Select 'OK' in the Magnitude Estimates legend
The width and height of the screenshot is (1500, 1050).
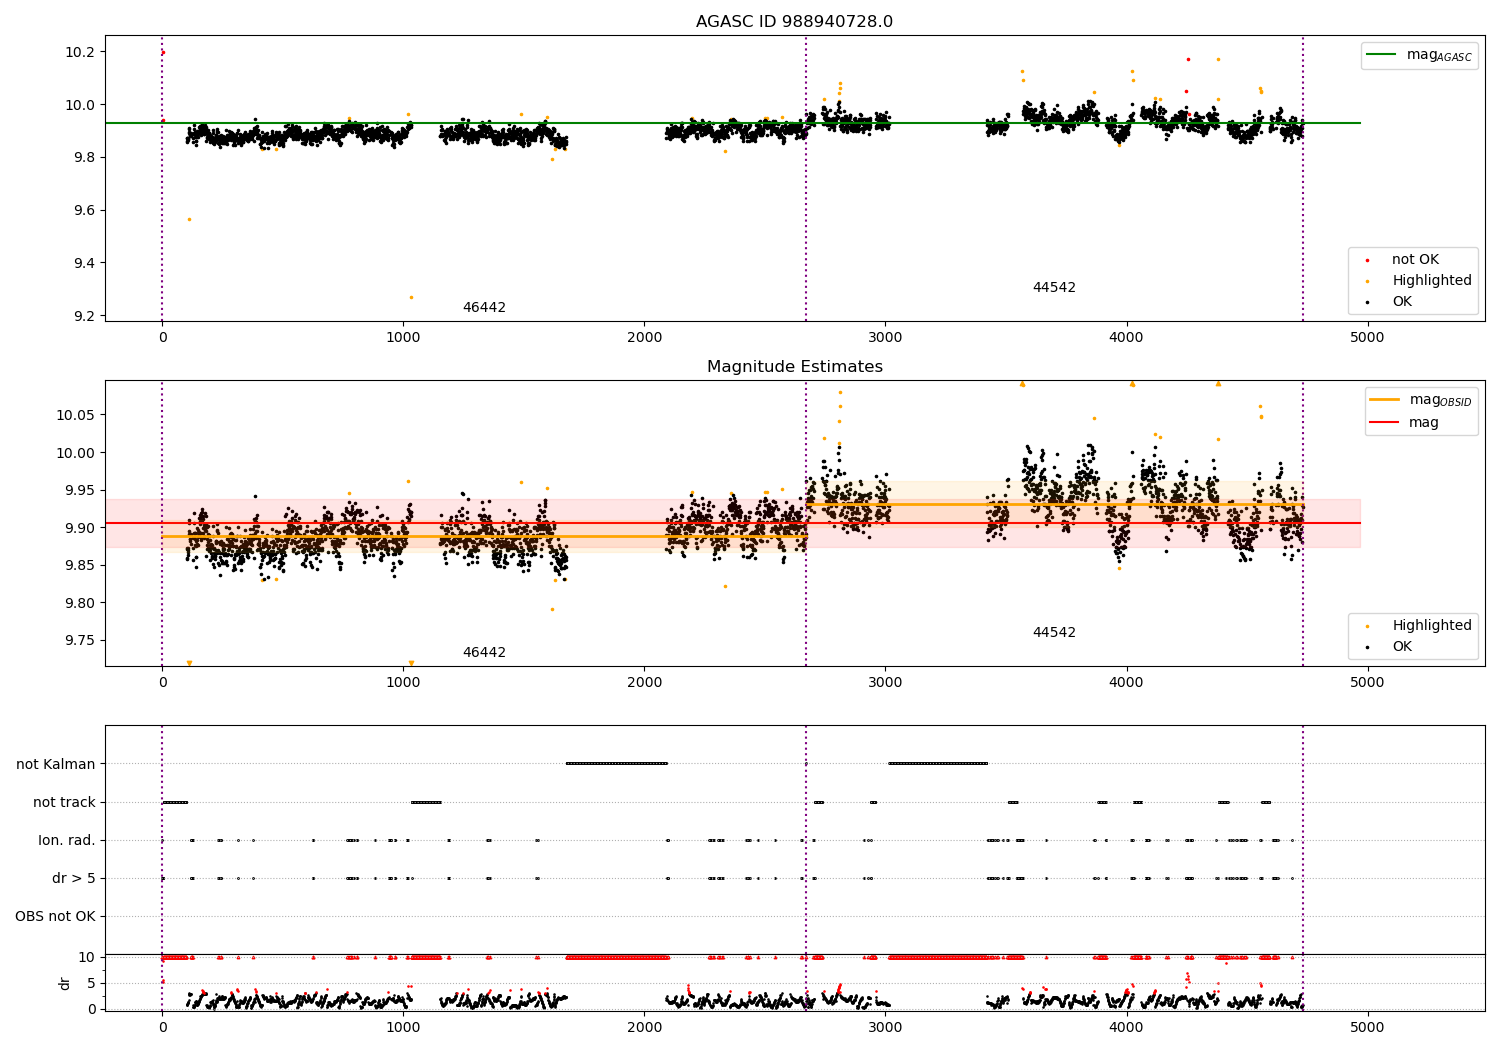(x=1402, y=647)
